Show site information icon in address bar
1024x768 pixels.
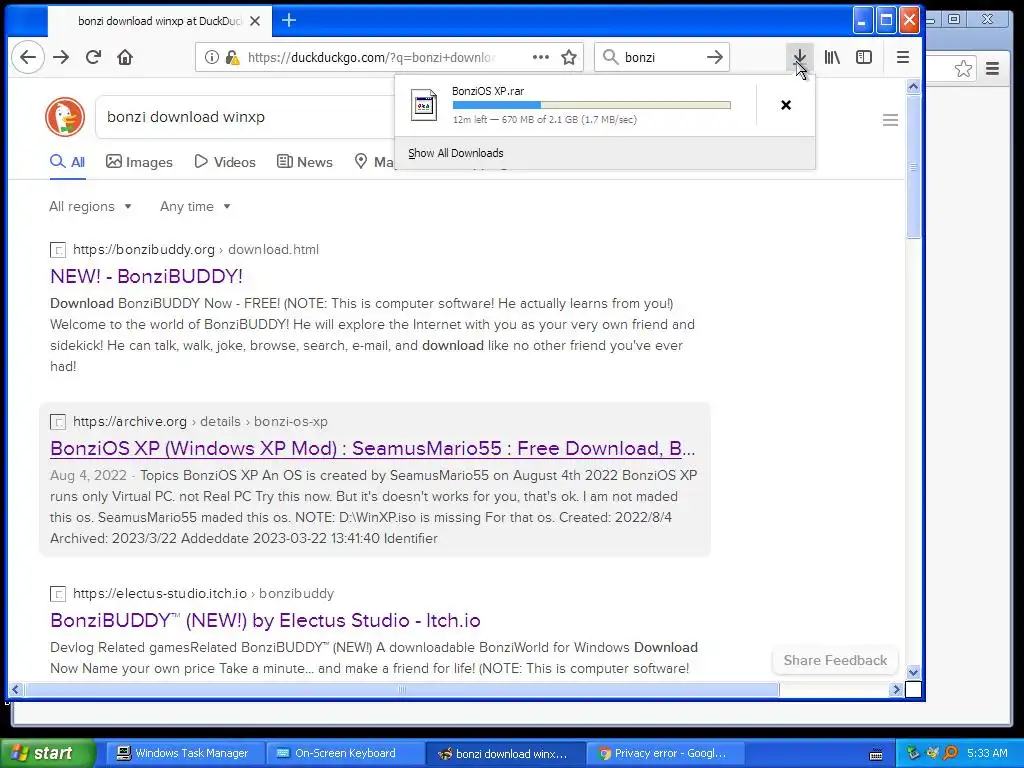tap(212, 57)
